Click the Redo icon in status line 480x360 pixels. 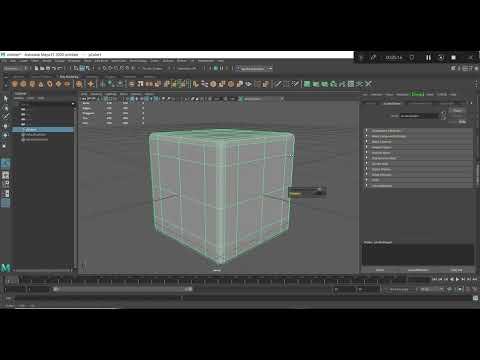coord(60,68)
